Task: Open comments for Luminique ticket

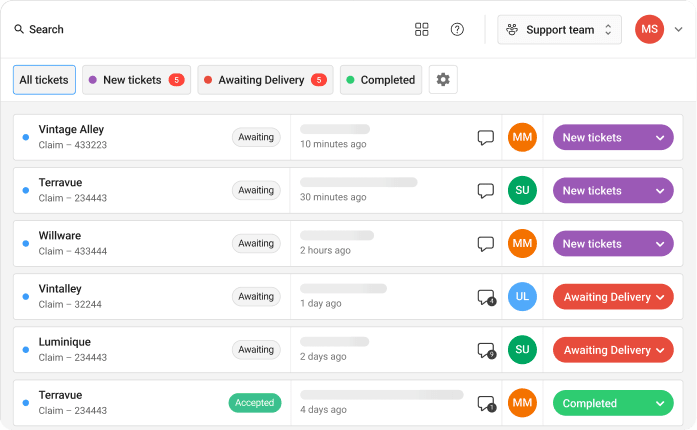Action: point(486,350)
